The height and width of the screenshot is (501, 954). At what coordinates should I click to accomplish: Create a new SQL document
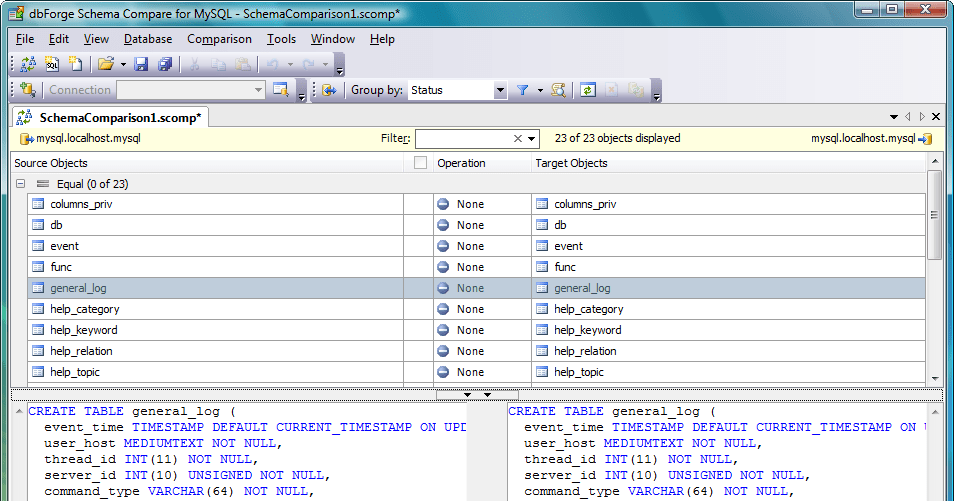tap(52, 64)
